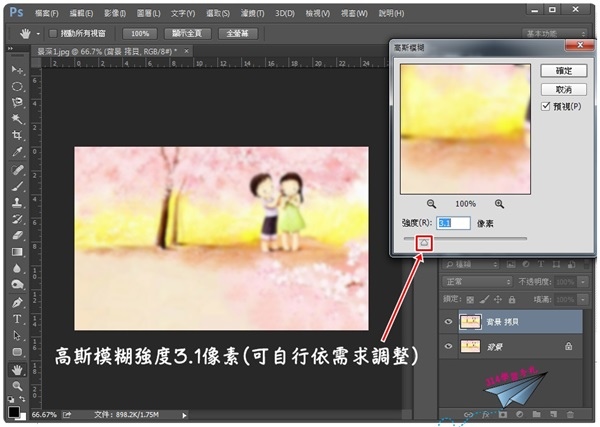
Task: Select the Magic Wand tool
Action: 17,119
